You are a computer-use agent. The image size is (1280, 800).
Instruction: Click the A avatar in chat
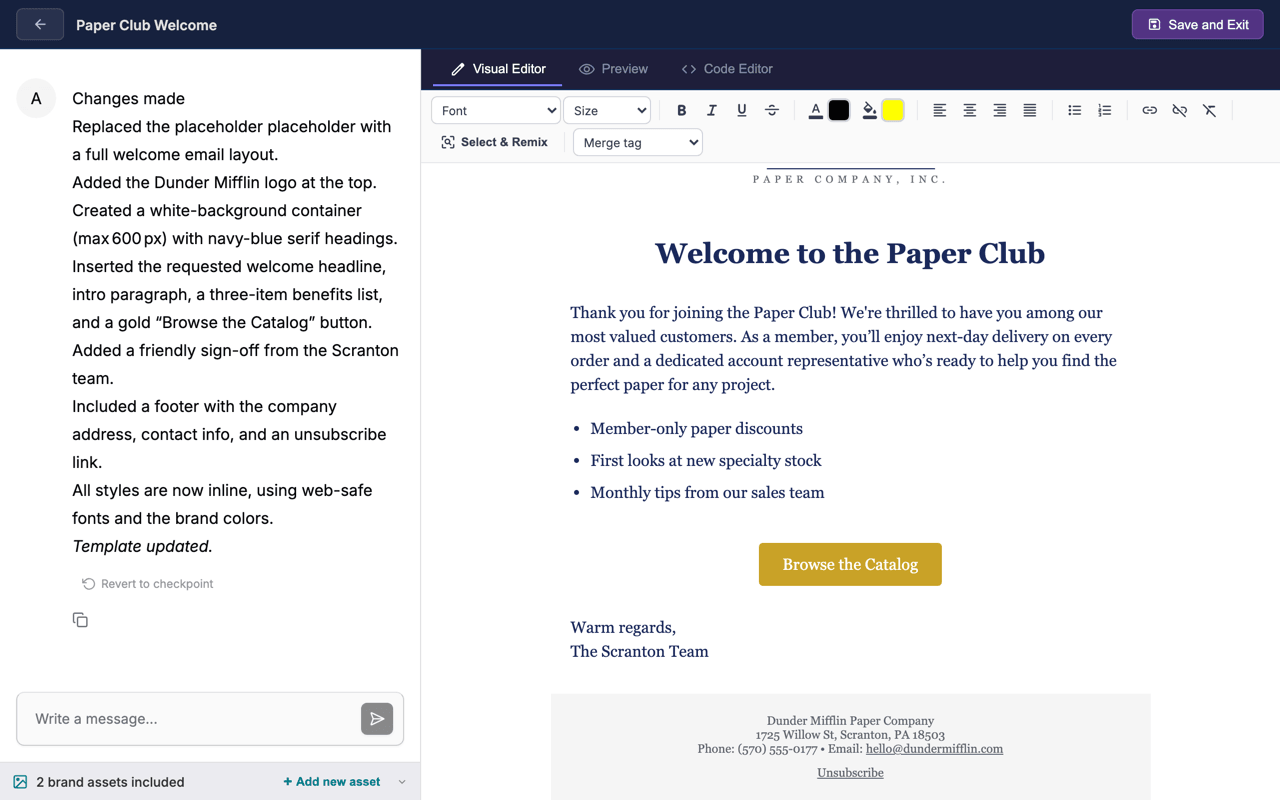pyautogui.click(x=36, y=98)
